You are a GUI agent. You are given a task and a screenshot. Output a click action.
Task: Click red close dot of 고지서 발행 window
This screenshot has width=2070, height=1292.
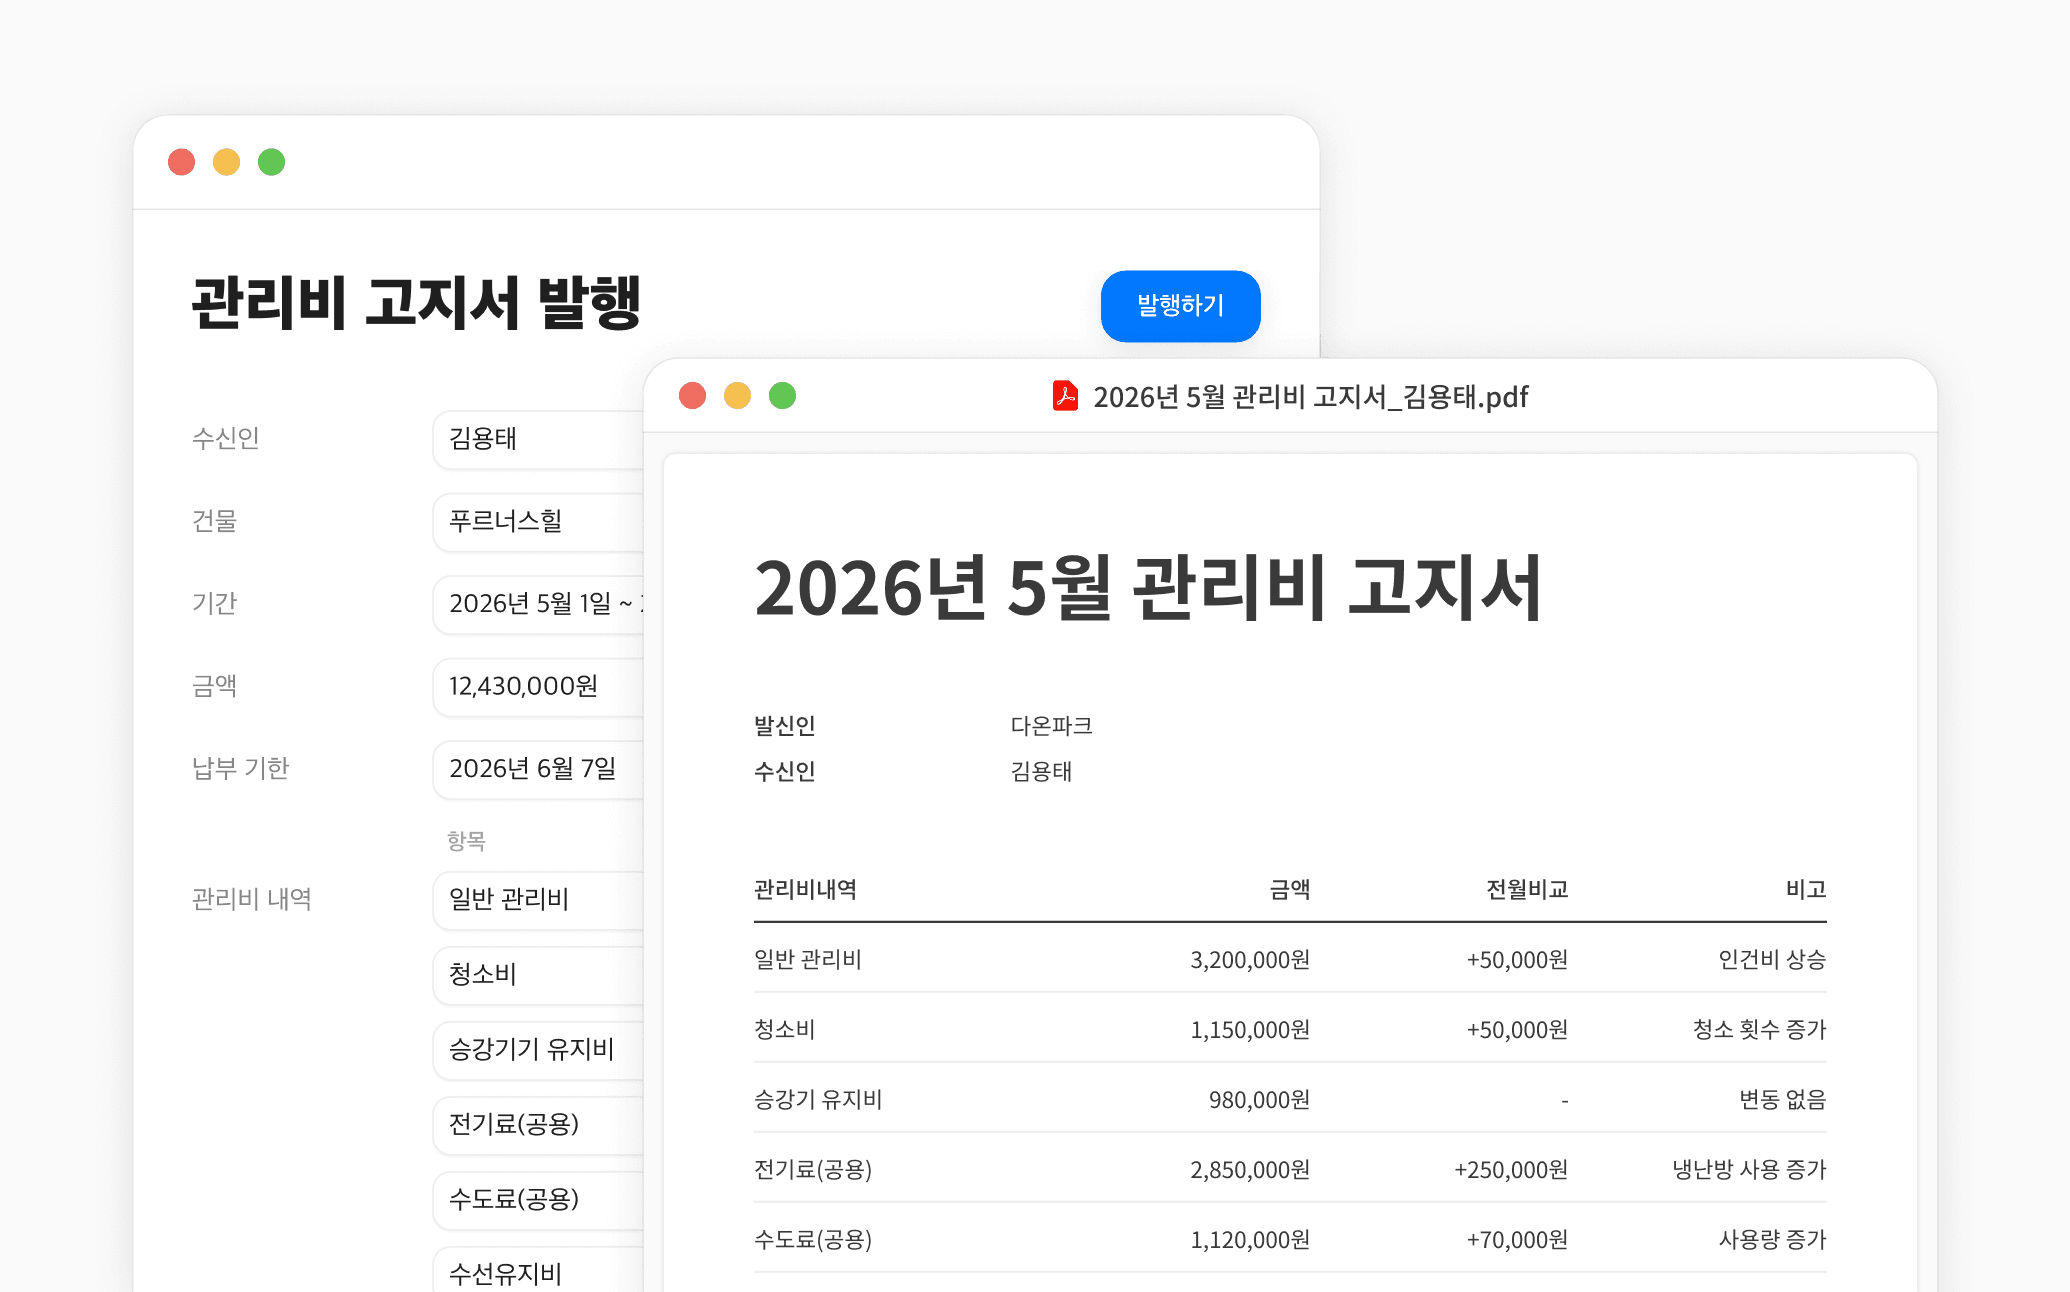coord(181,162)
